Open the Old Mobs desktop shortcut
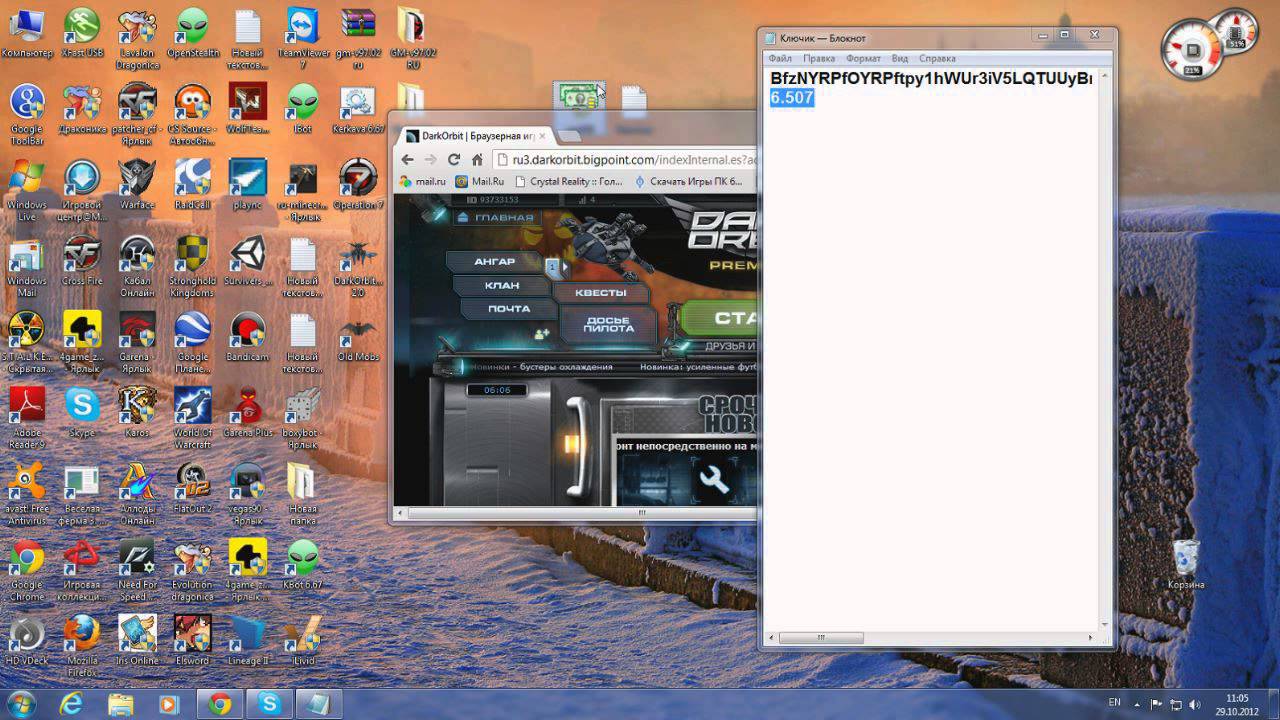Image resolution: width=1280 pixels, height=720 pixels. coord(357,336)
